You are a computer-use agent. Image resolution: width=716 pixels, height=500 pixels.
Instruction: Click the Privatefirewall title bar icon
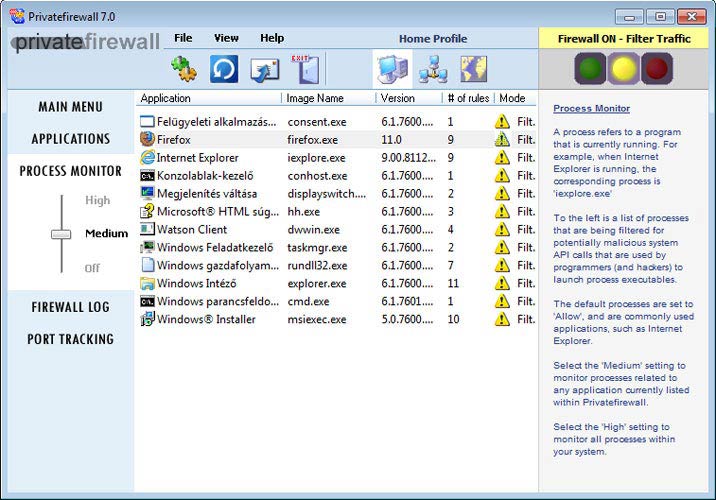(x=17, y=16)
